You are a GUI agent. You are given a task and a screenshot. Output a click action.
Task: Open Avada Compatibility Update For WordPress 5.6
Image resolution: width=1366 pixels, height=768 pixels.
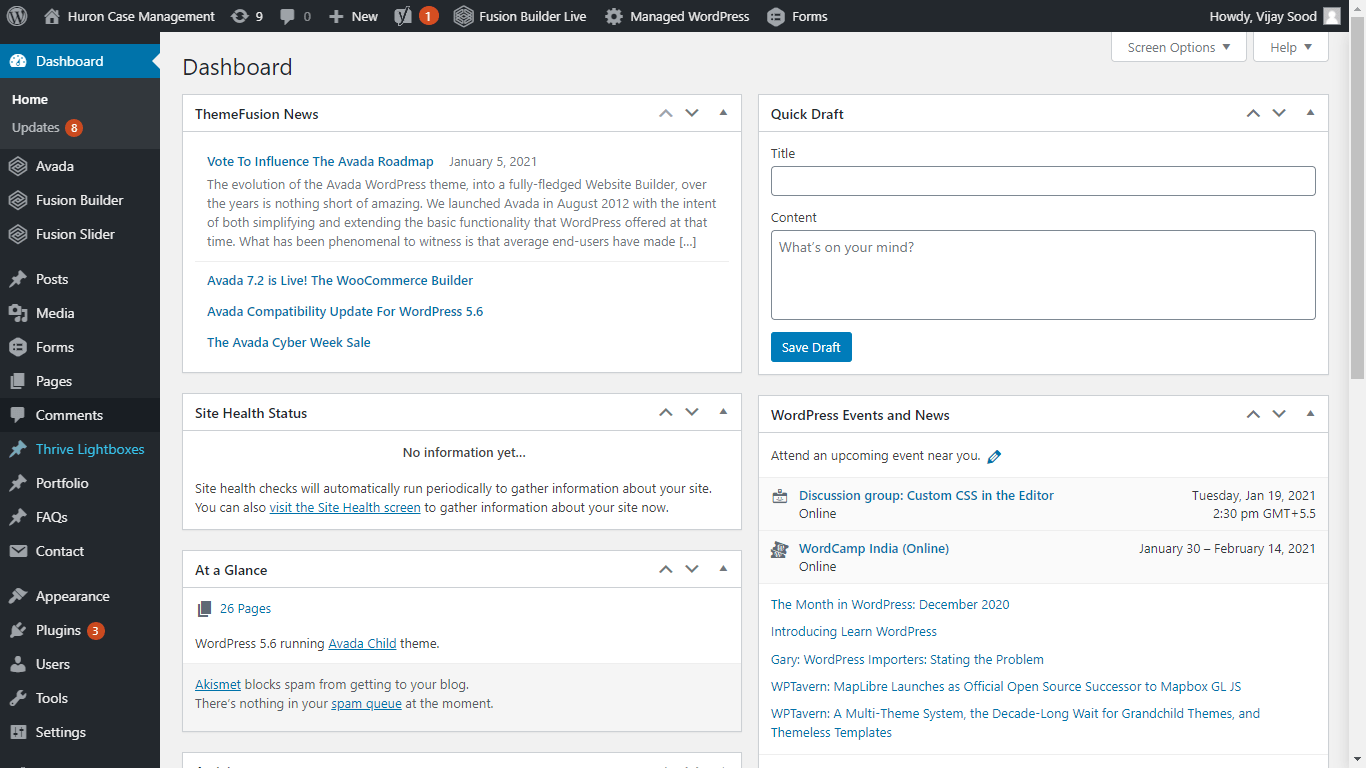[x=345, y=312]
